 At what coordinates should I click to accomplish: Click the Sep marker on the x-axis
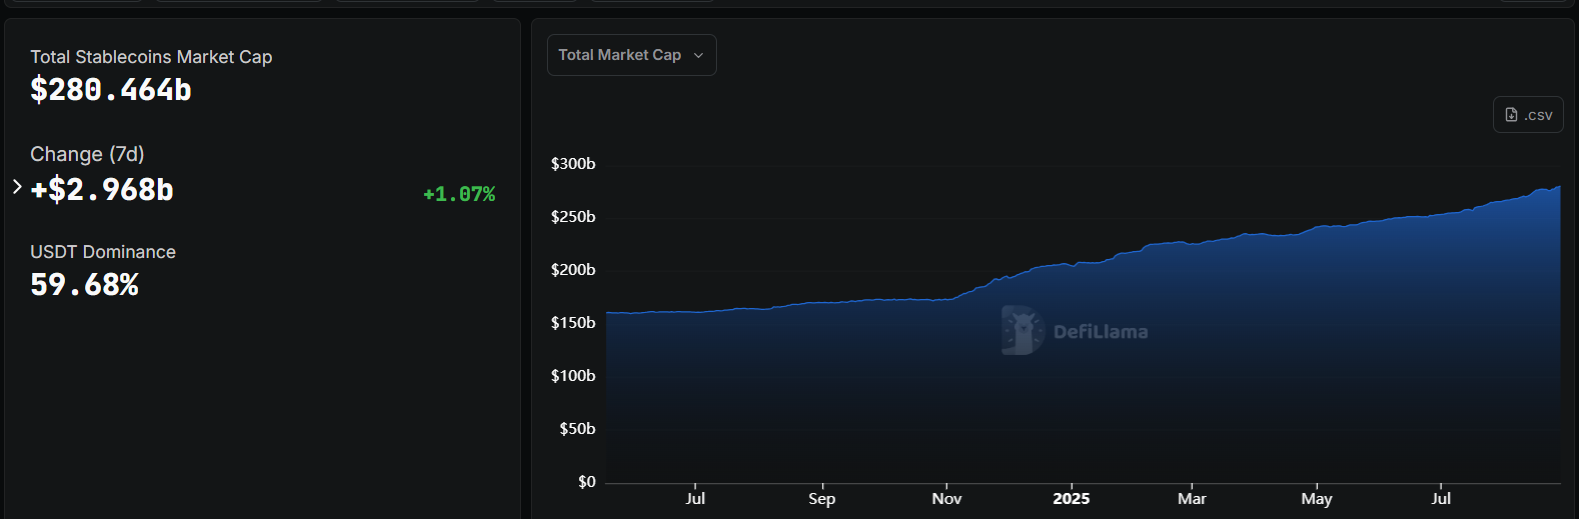point(821,498)
